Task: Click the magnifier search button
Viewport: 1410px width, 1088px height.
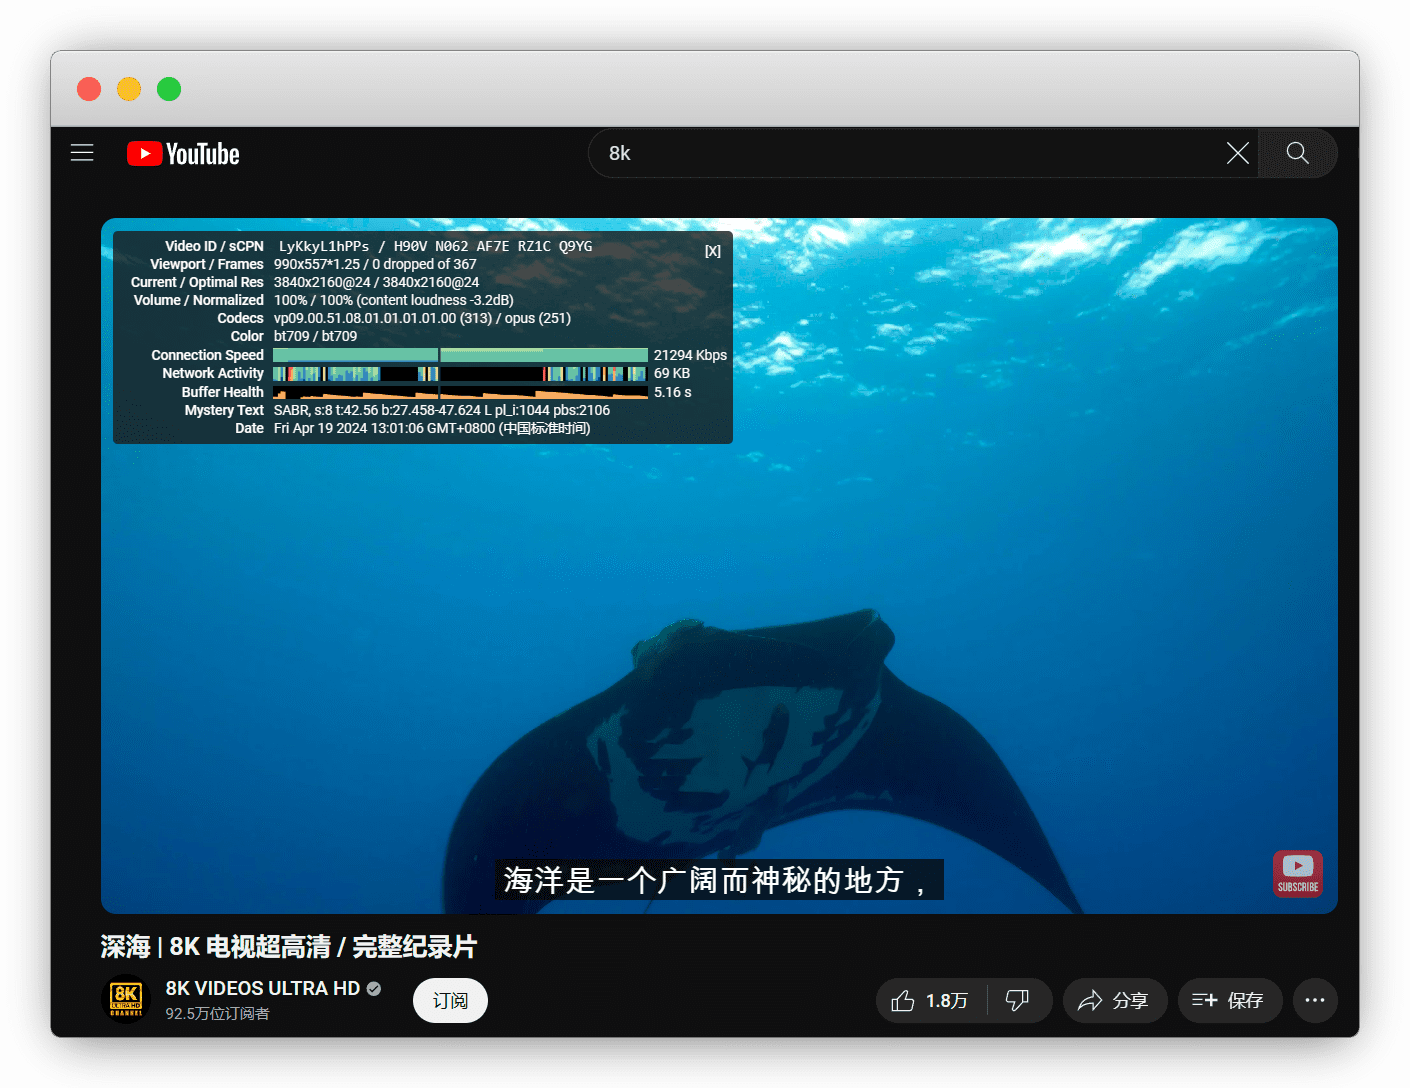Action: [1297, 153]
